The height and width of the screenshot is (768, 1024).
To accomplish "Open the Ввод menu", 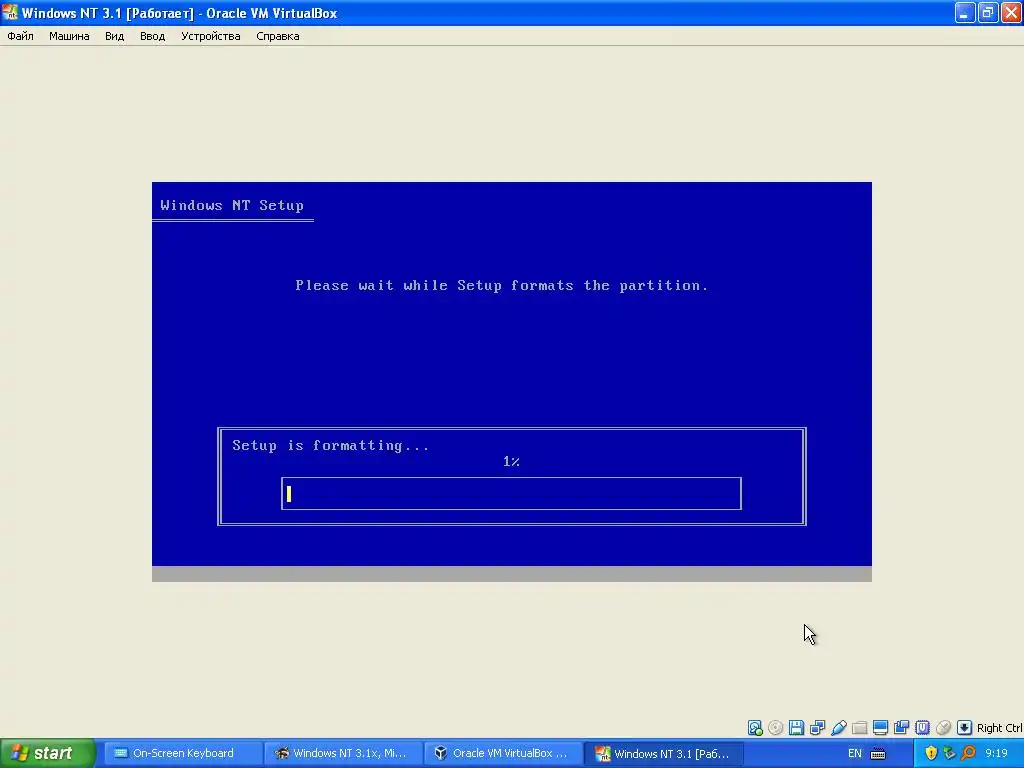I will click(x=152, y=36).
